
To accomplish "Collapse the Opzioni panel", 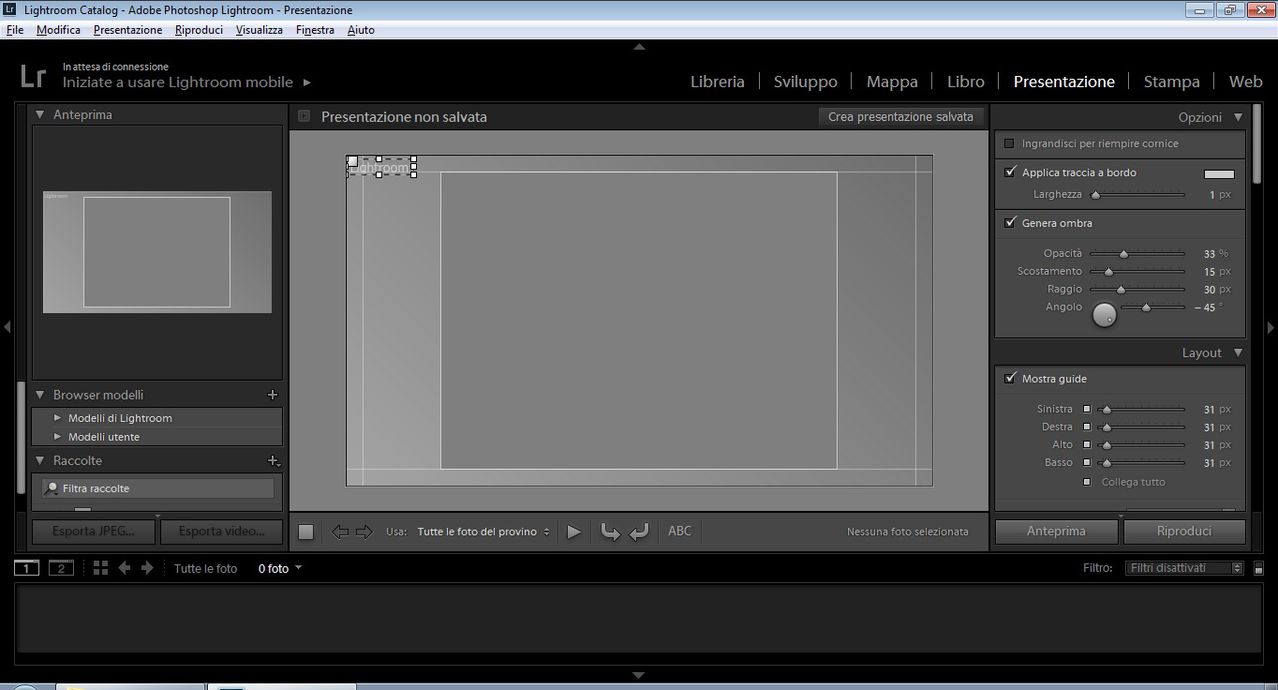I will pyautogui.click(x=1238, y=117).
